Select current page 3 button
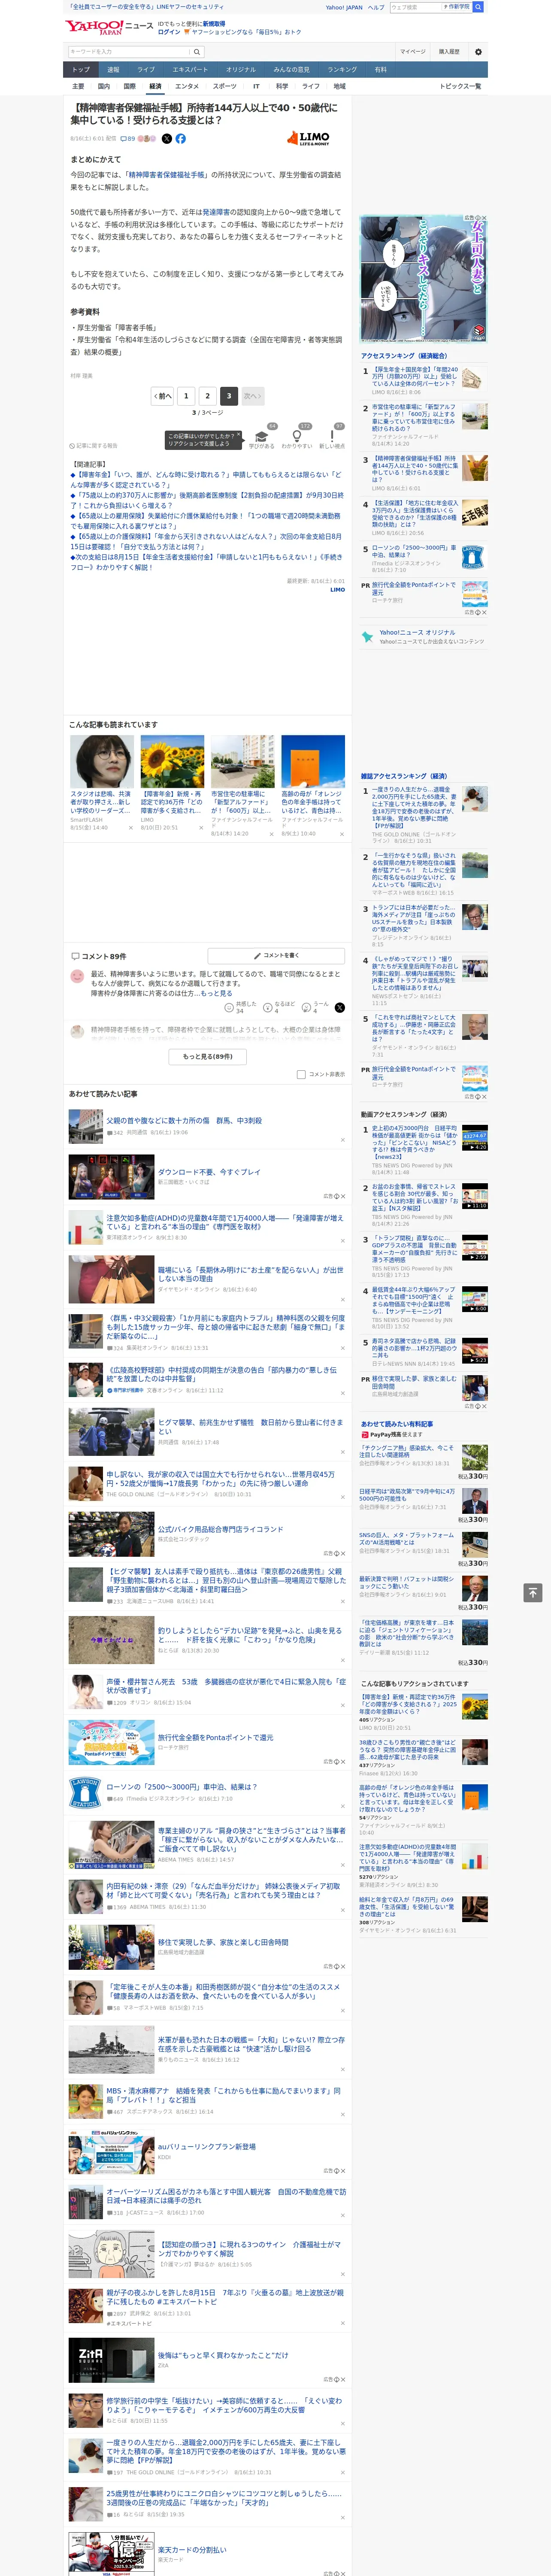The image size is (551, 2576). pyautogui.click(x=229, y=396)
